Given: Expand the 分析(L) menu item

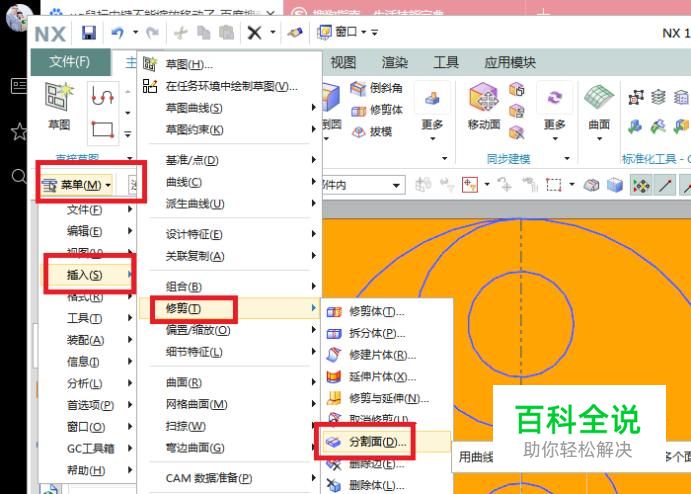Looking at the screenshot, I should click(x=88, y=383).
